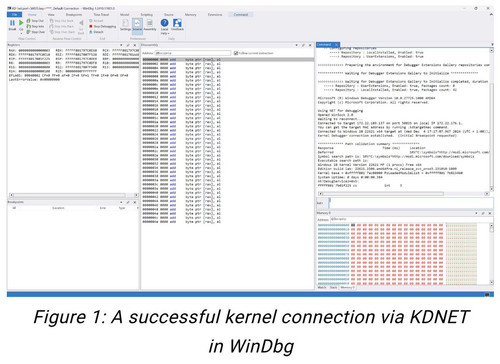Click the Command output horizontal scrollbar
500x364 pixels.
coord(403,193)
